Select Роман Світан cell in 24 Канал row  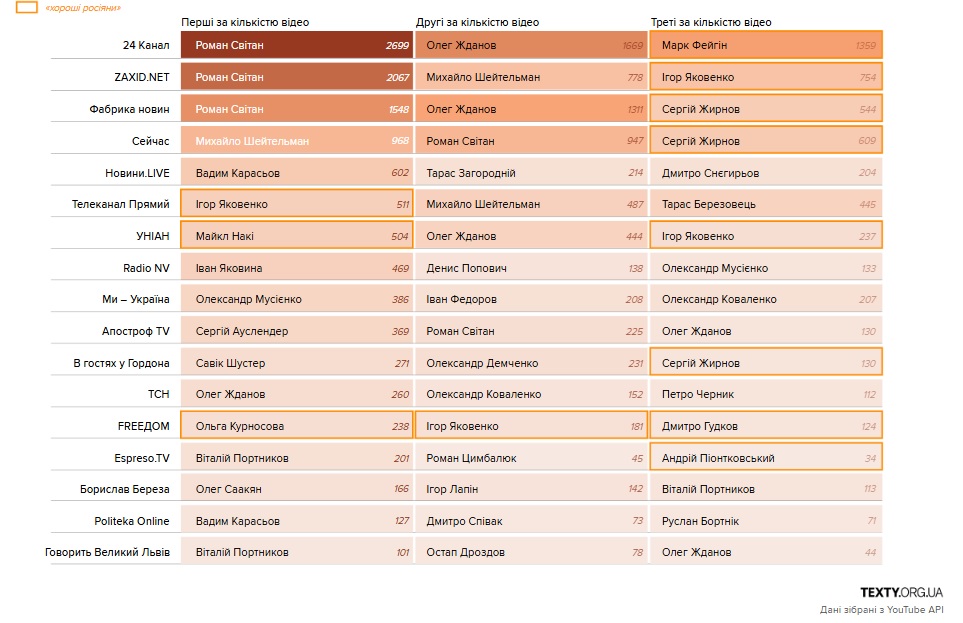pyautogui.click(x=296, y=46)
